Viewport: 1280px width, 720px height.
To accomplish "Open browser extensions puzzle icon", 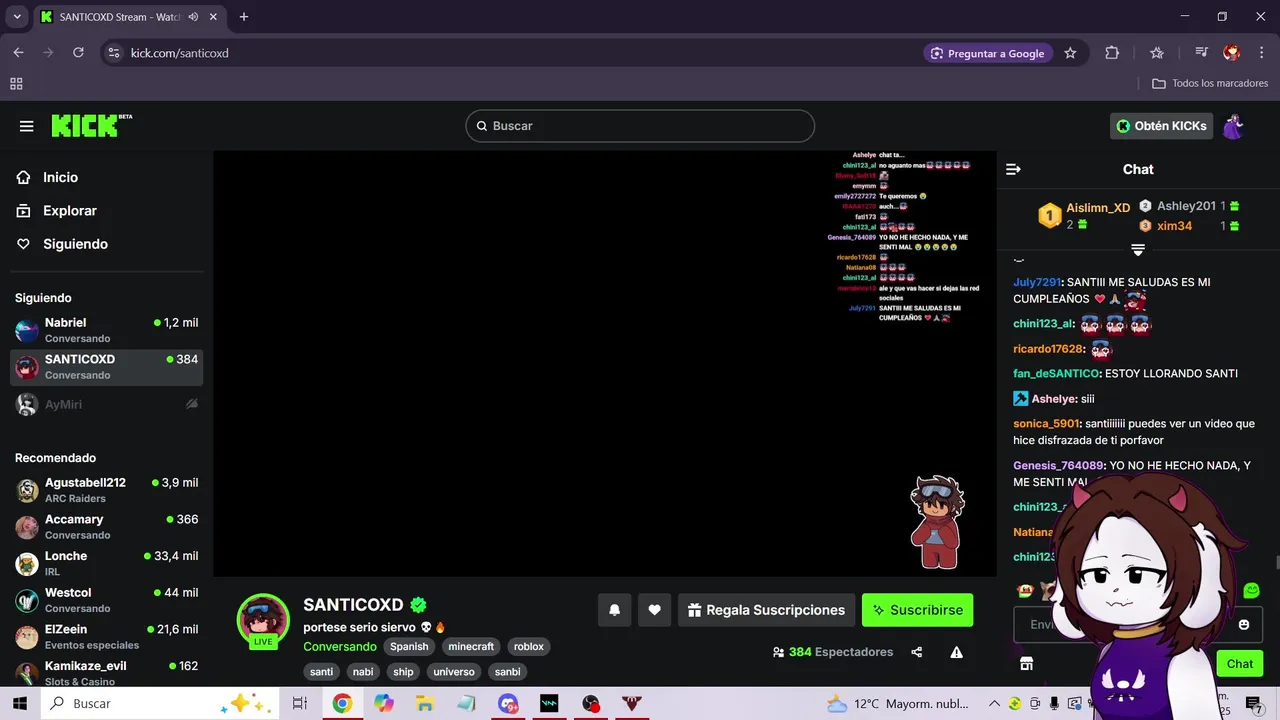I will pyautogui.click(x=1112, y=53).
